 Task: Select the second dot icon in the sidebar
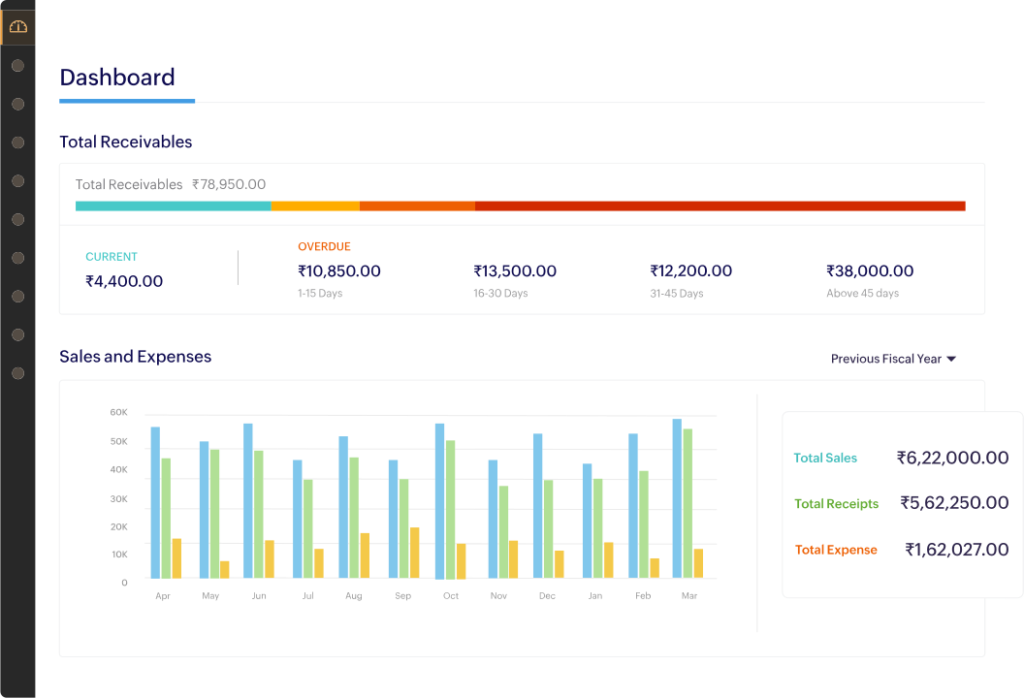(x=18, y=104)
